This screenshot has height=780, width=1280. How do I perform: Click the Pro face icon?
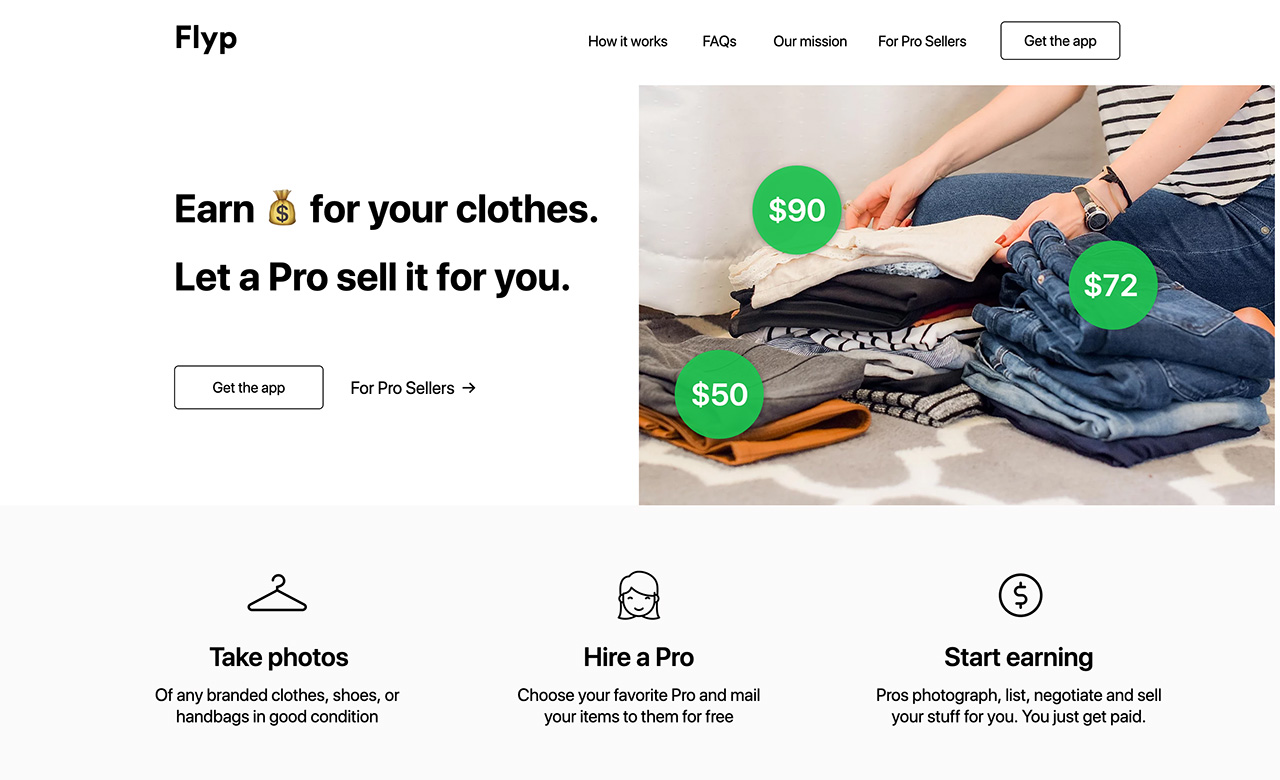point(639,595)
